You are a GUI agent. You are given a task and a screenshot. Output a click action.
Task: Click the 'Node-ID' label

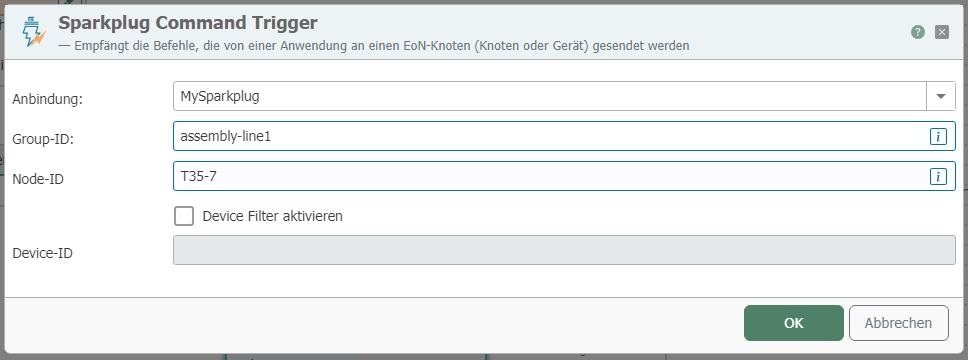click(38, 180)
